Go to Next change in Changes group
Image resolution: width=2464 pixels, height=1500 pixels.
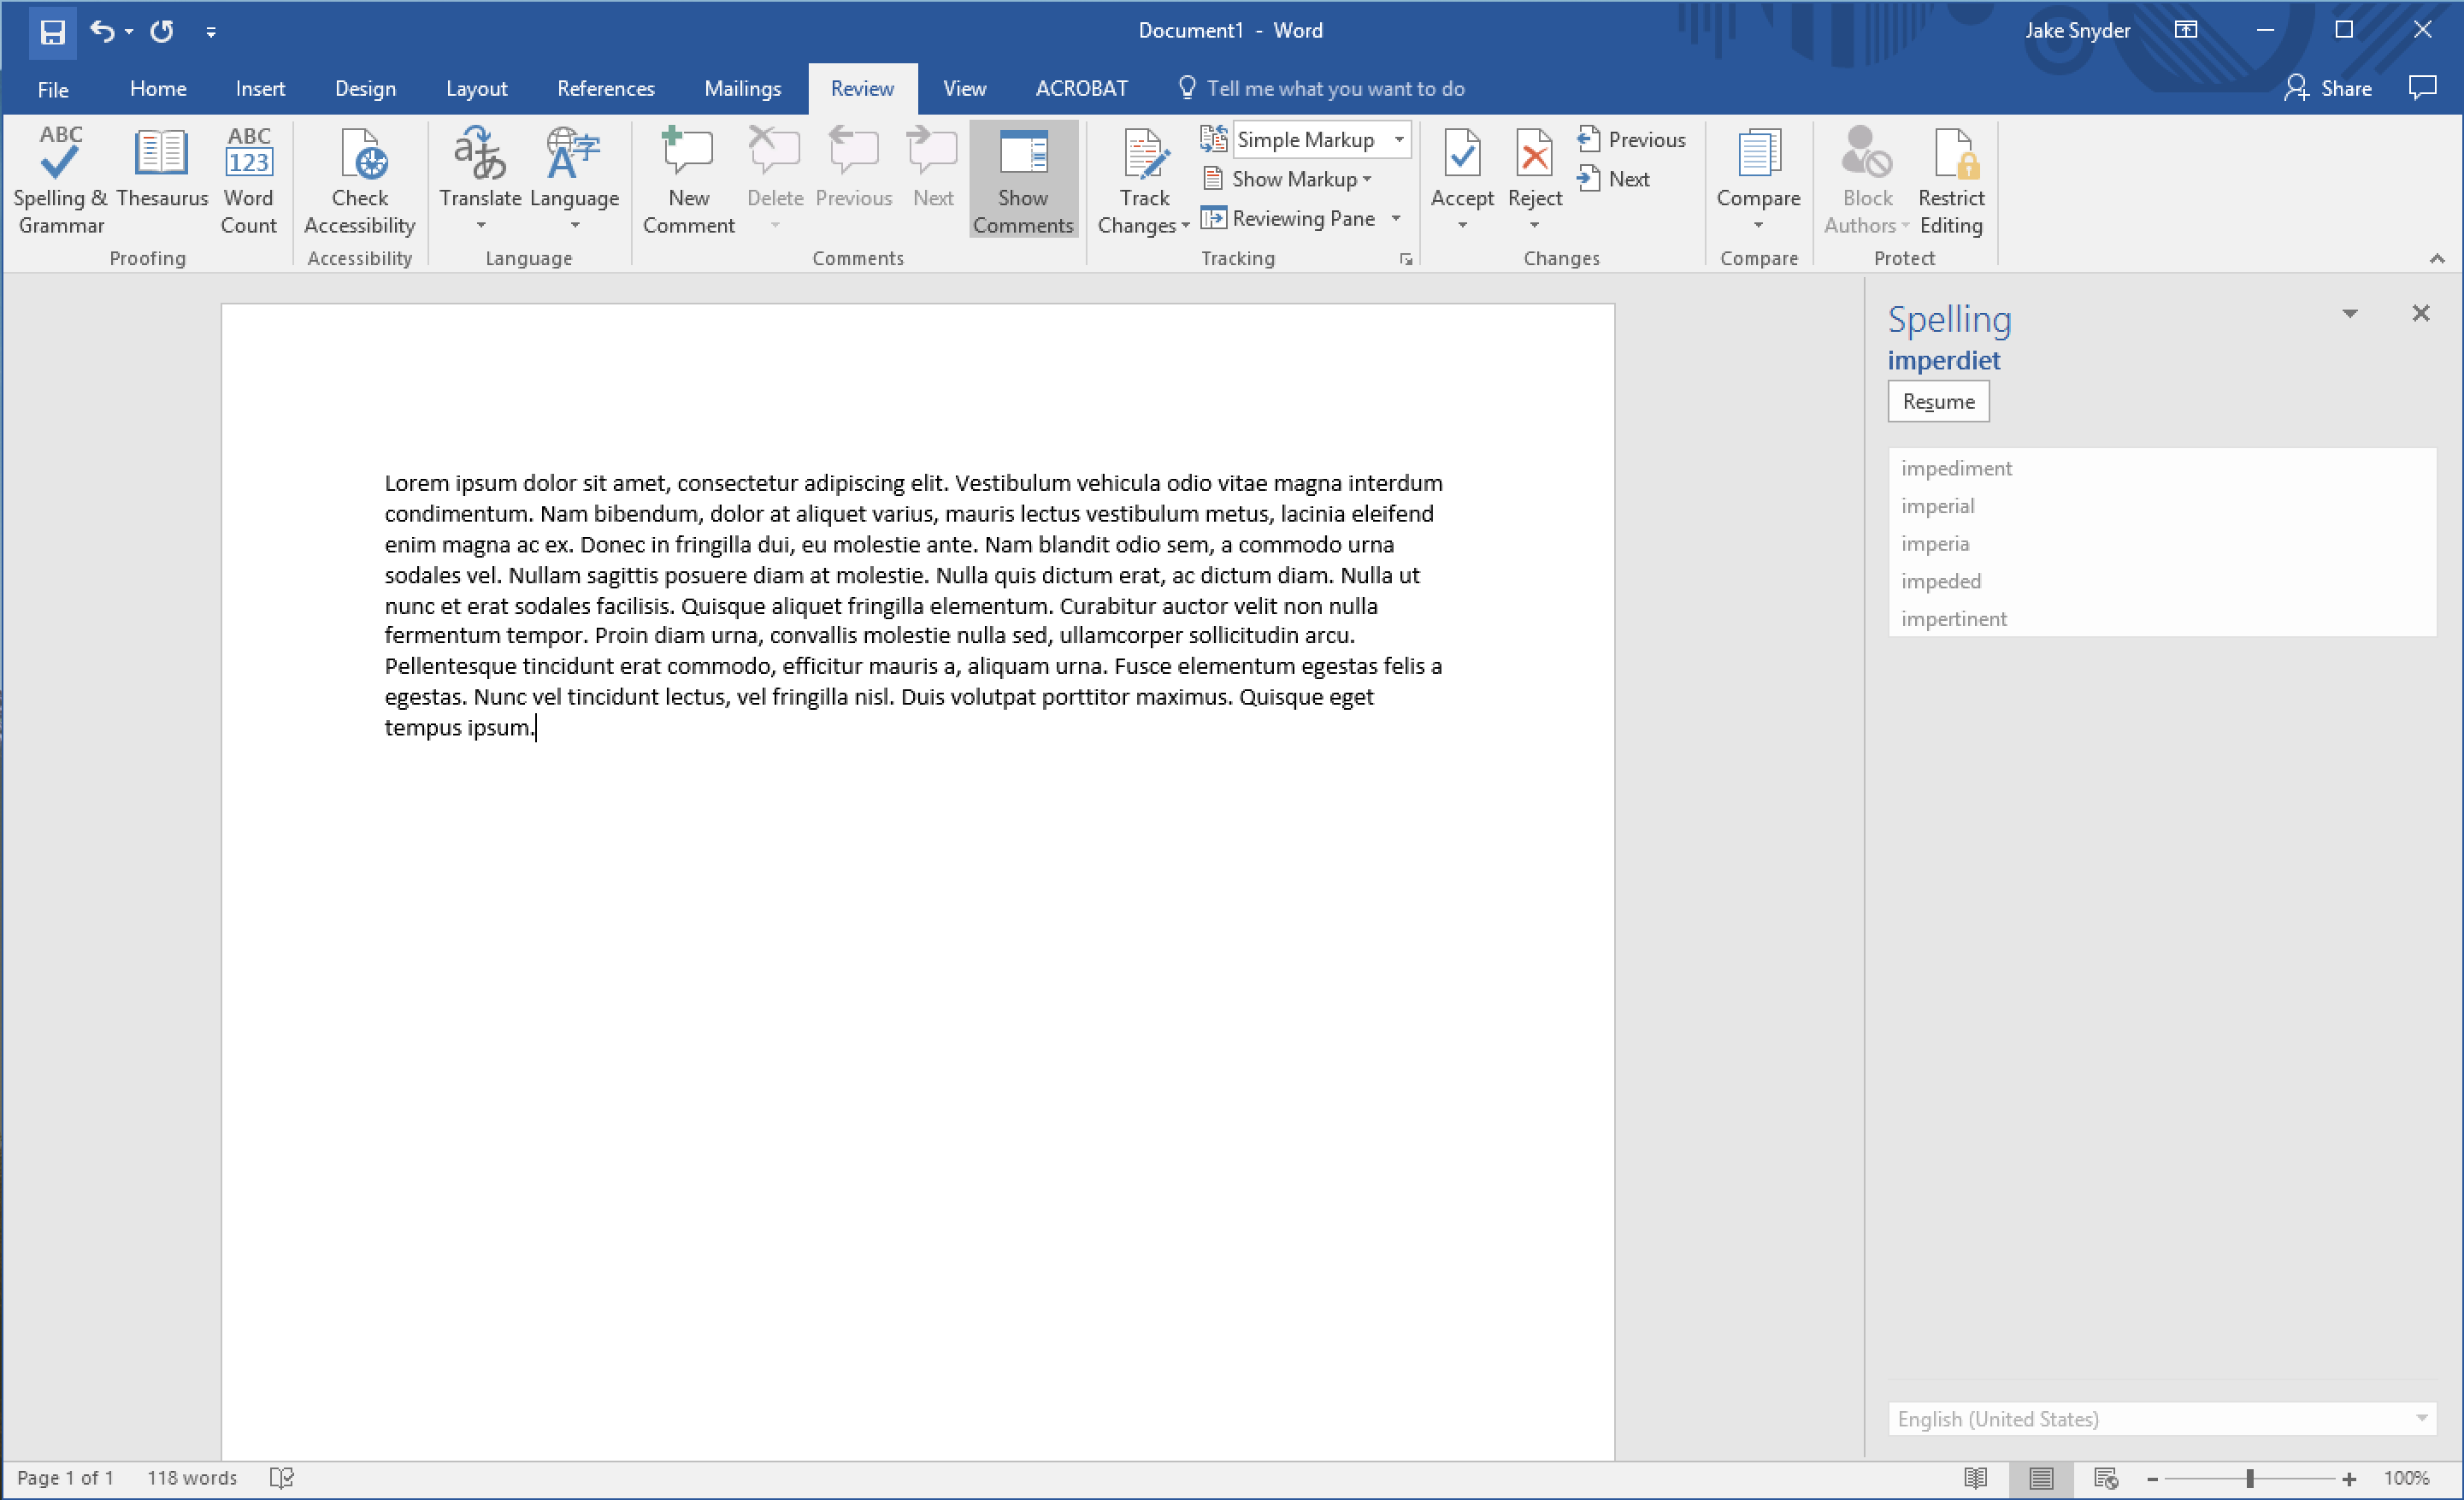[x=1613, y=179]
